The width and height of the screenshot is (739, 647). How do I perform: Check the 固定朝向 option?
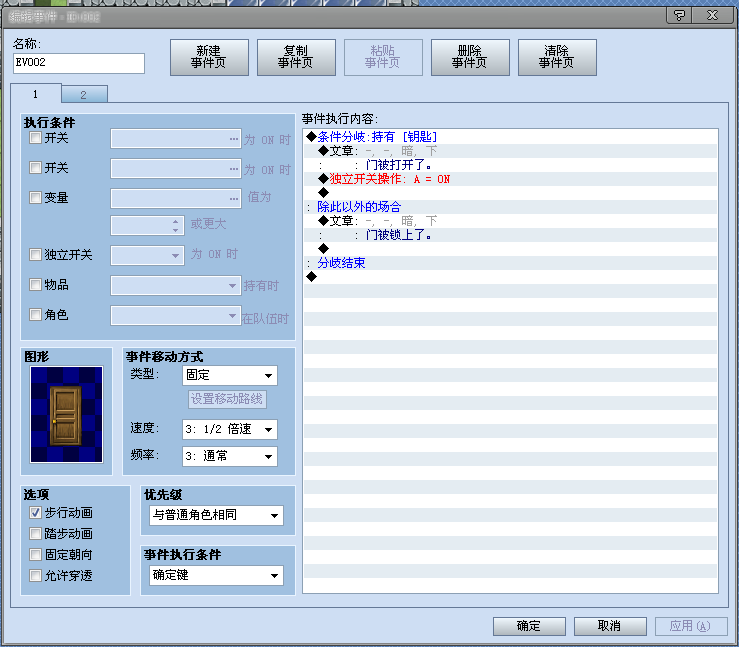[35, 554]
